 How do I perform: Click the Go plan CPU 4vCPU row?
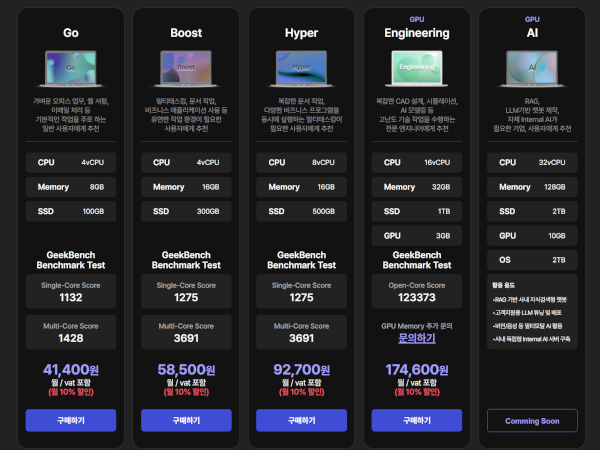(x=71, y=162)
